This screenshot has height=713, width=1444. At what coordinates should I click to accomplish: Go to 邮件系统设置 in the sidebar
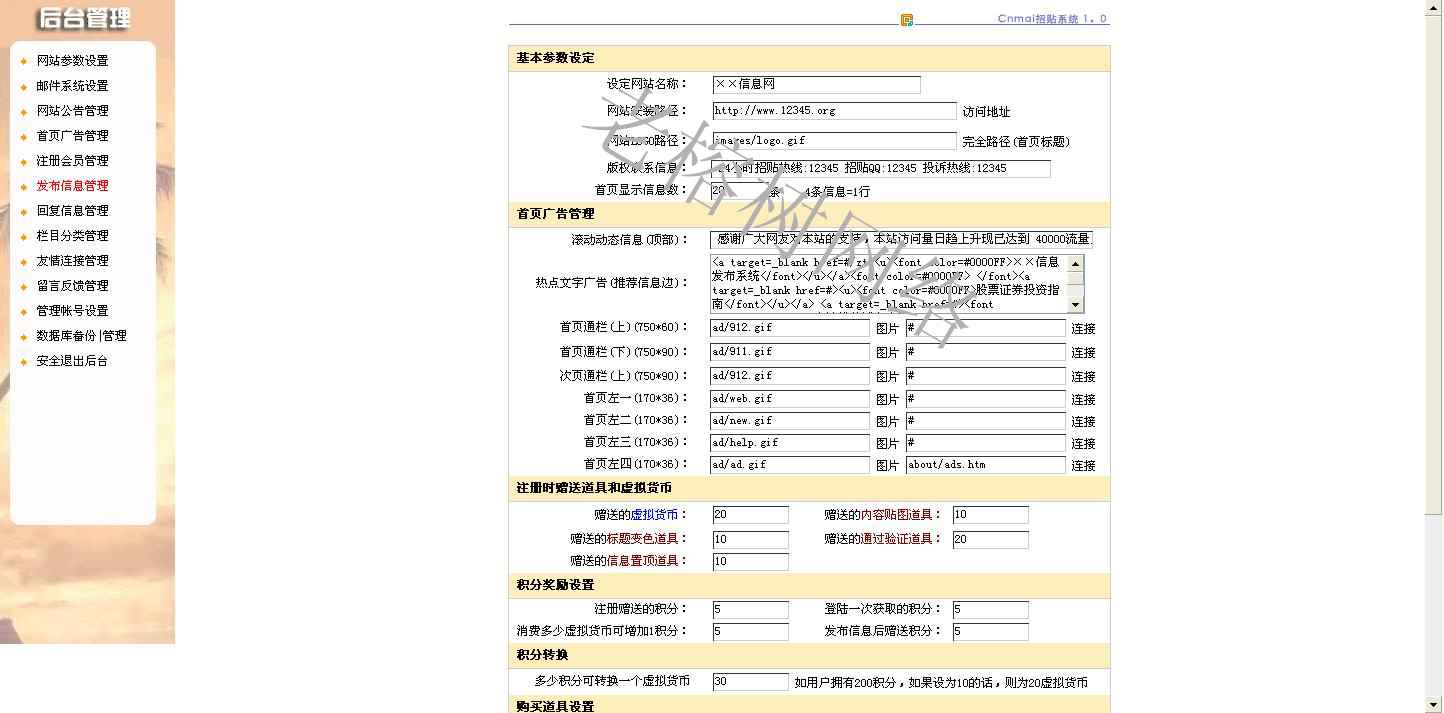72,86
